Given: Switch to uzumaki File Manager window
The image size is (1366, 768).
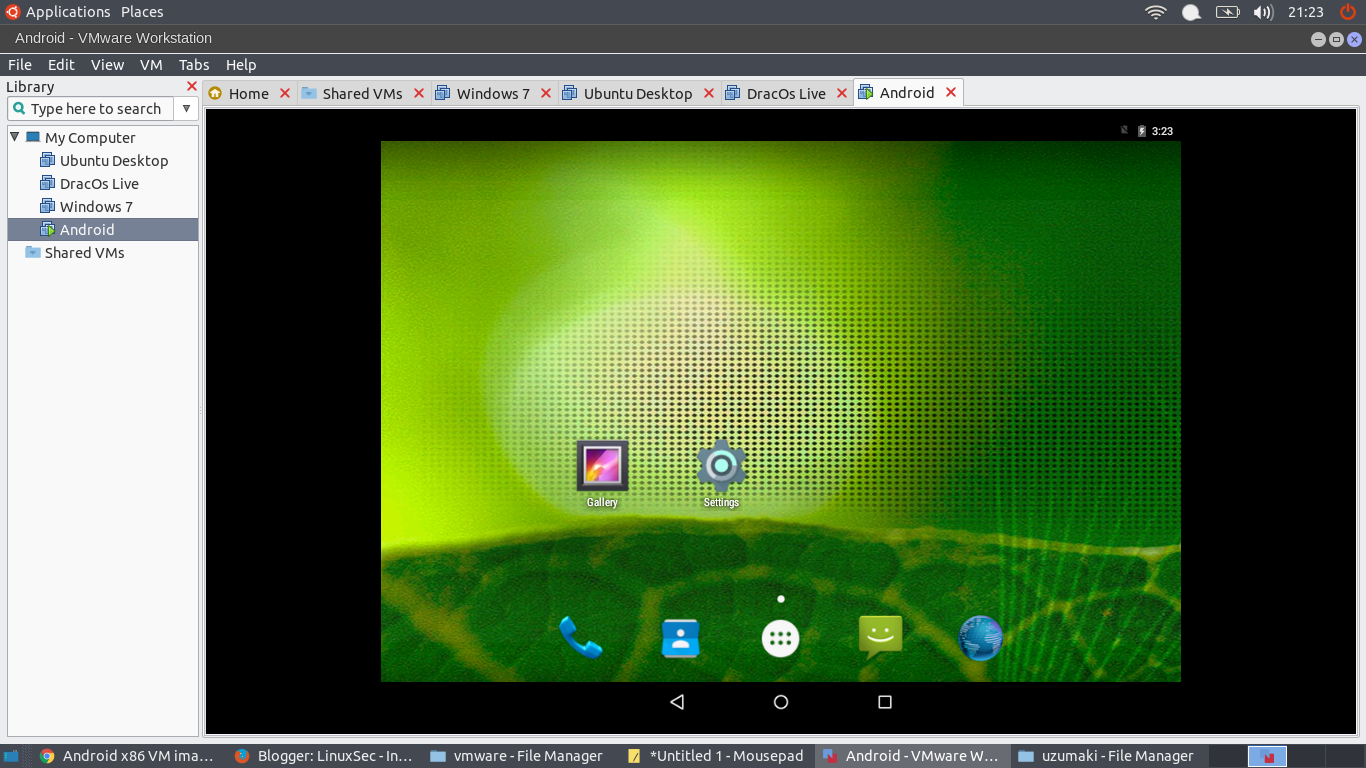Looking at the screenshot, I should (x=1105, y=756).
